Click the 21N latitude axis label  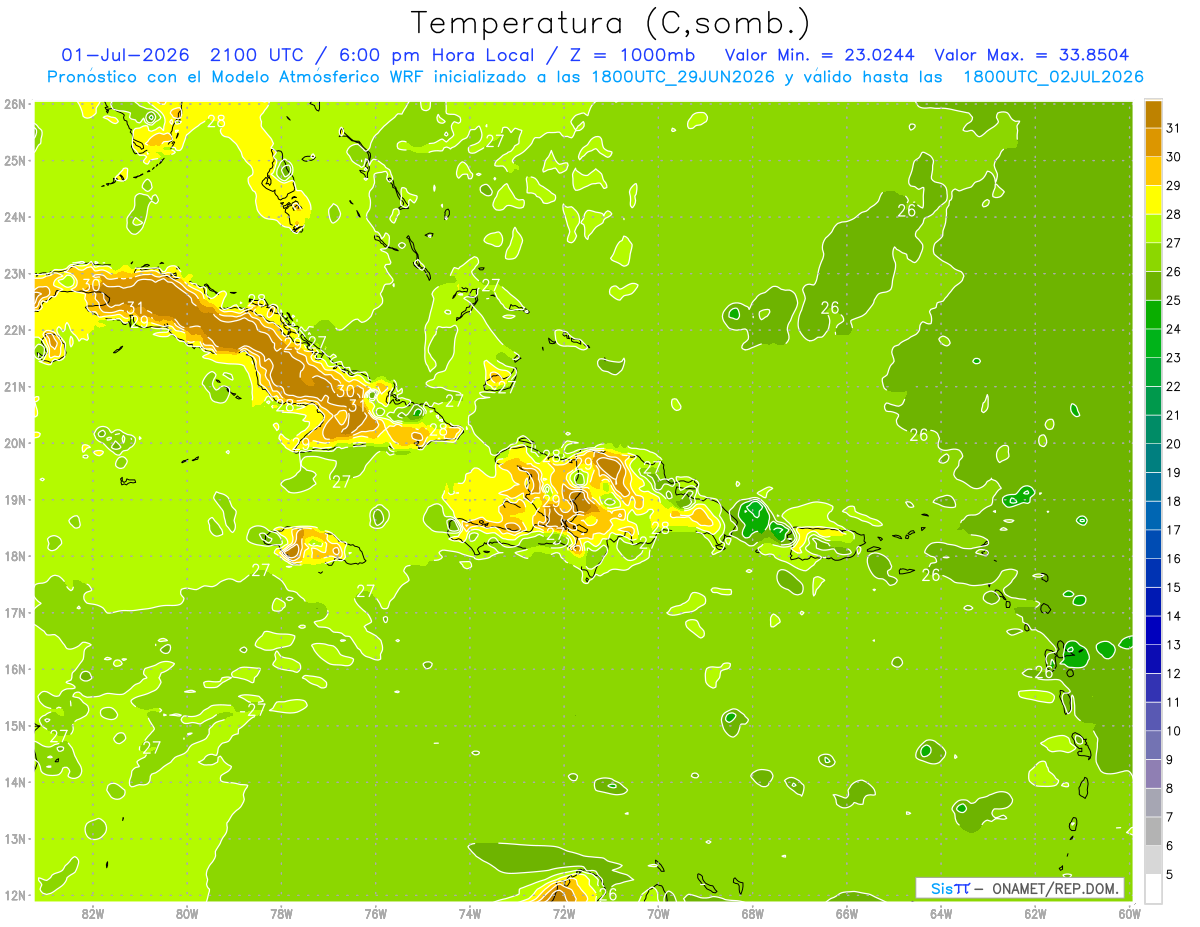[x=14, y=386]
